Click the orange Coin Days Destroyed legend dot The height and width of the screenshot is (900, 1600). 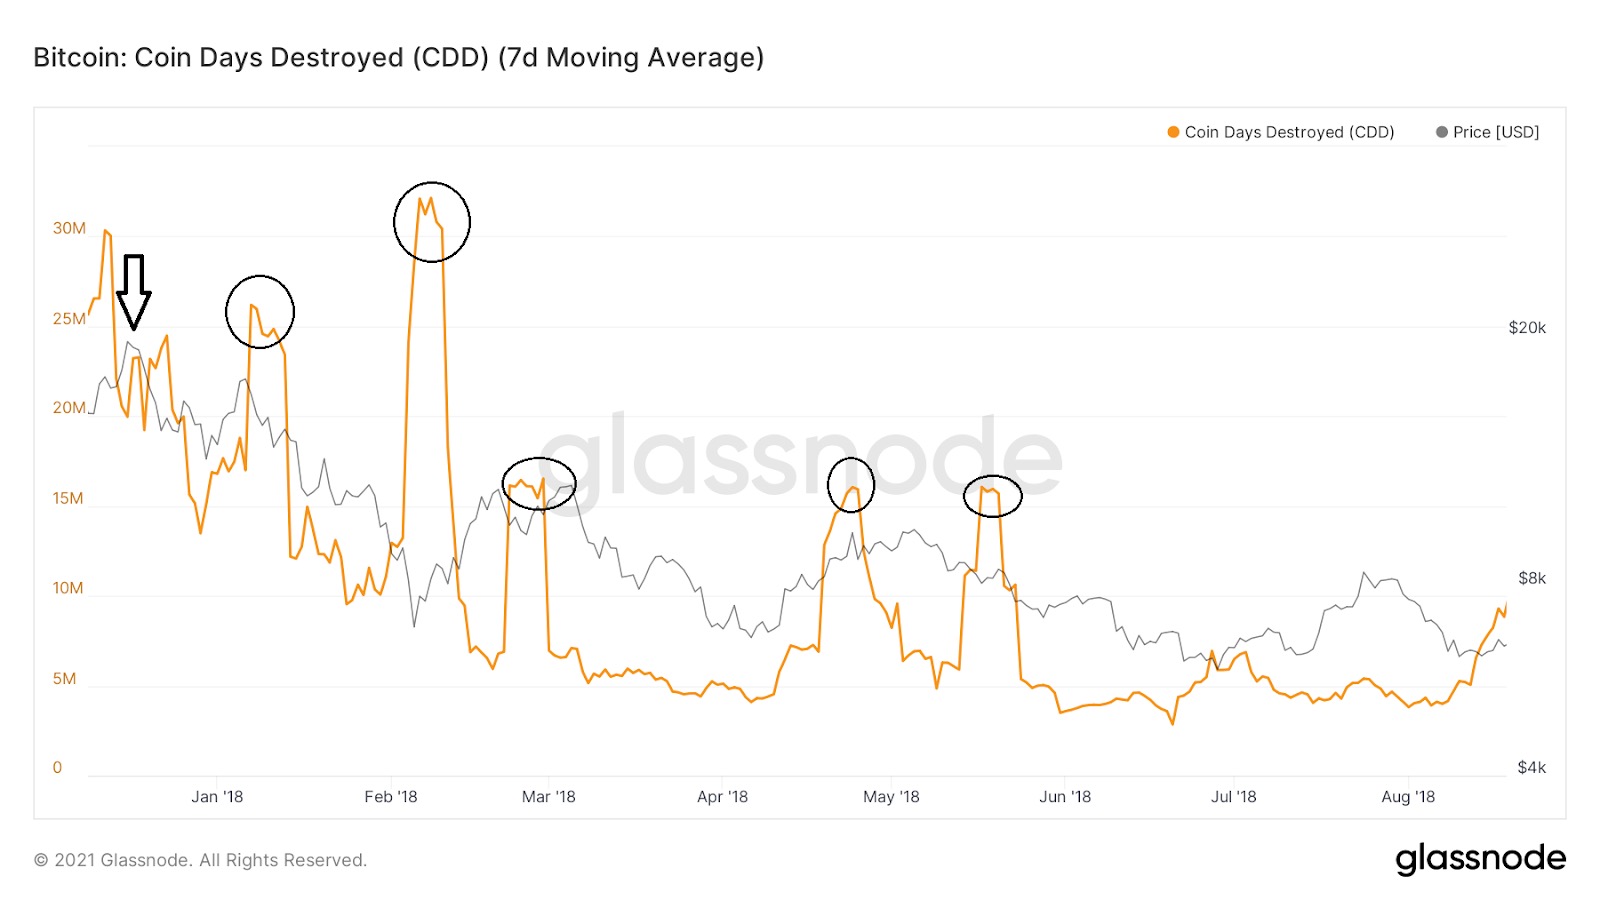coord(1173,132)
